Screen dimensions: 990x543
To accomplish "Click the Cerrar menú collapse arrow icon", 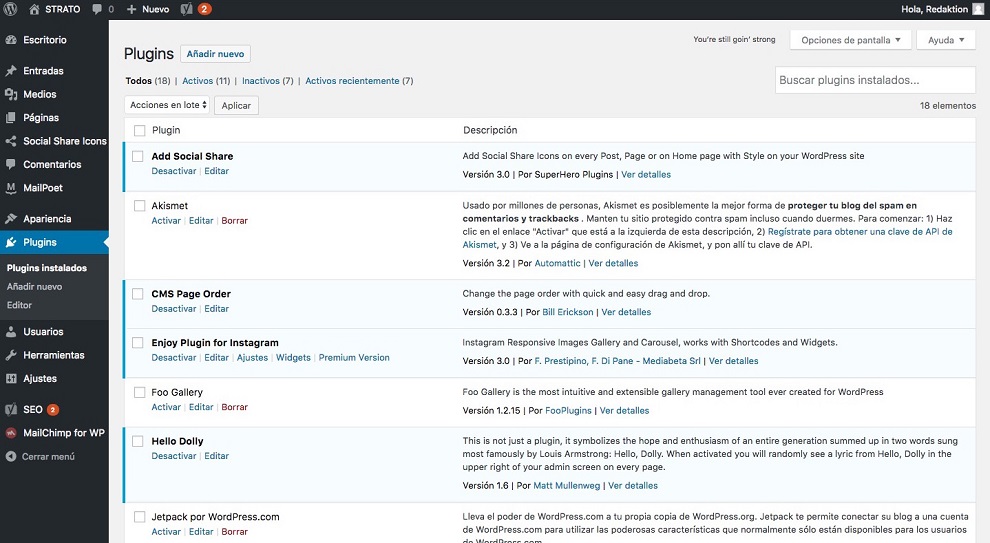I will [x=11, y=456].
